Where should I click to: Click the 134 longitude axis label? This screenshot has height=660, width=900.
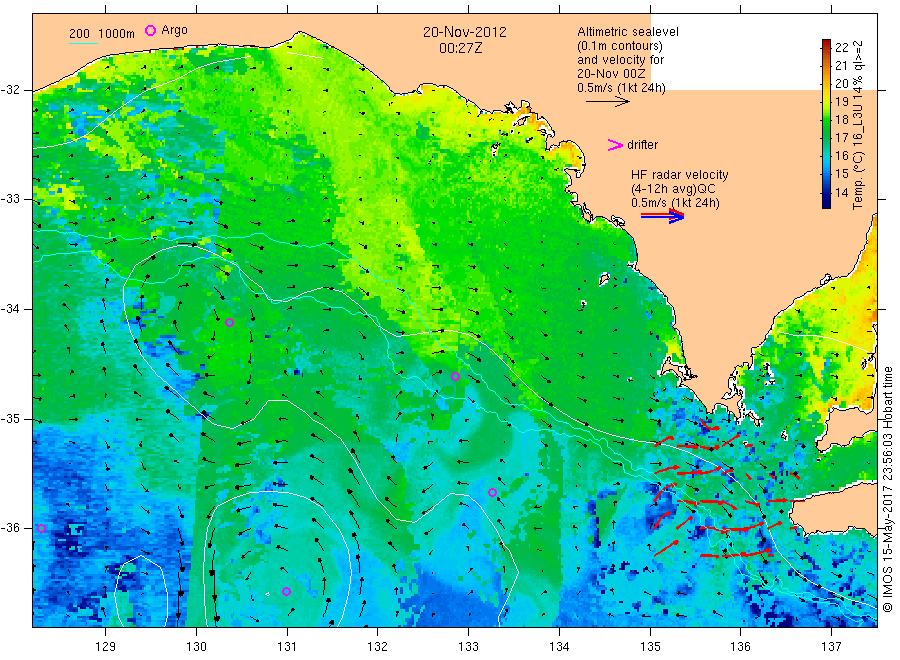click(x=559, y=647)
